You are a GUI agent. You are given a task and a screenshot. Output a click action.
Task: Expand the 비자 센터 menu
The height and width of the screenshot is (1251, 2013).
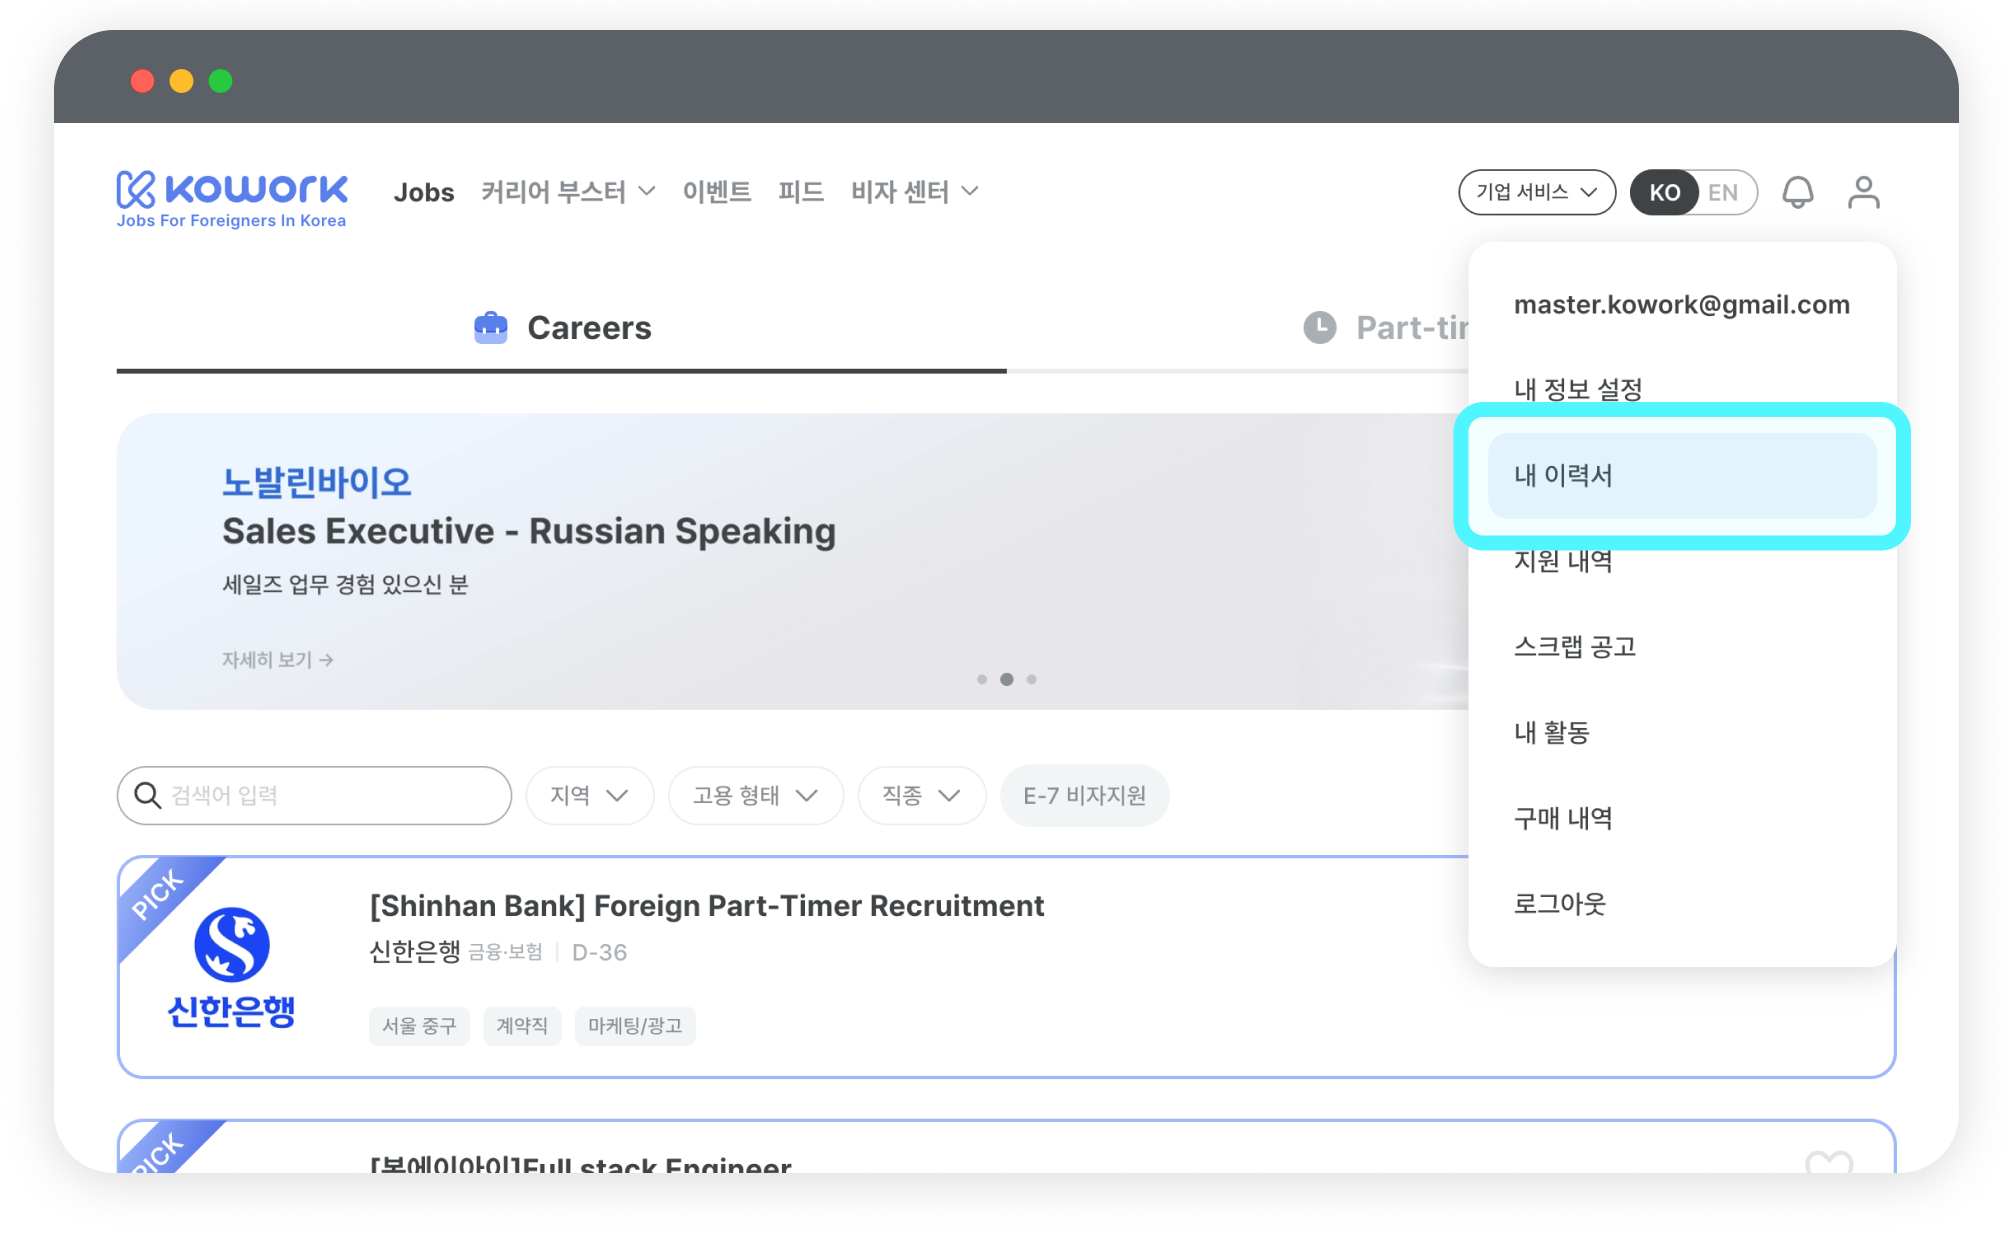tap(914, 192)
